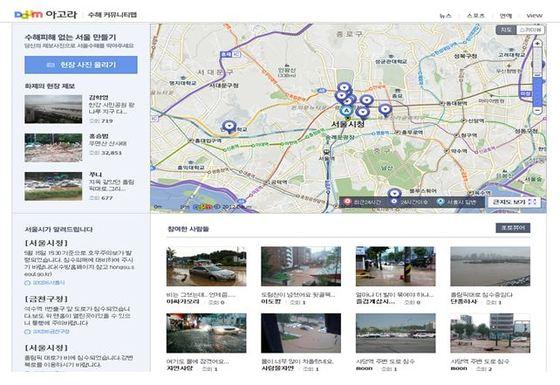Zoom in with the map plus button
This screenshot has height=385, width=560.
click(538, 44)
